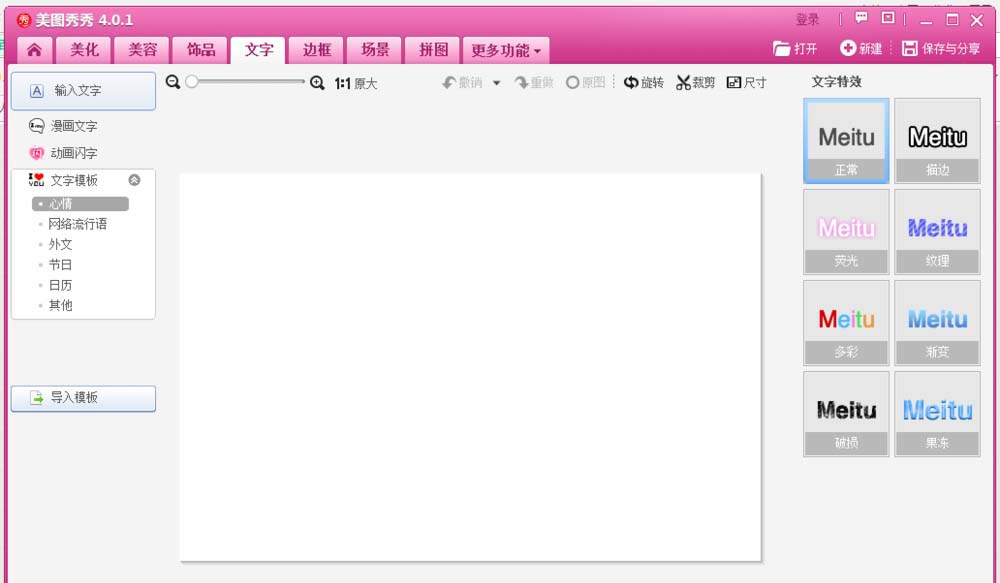Viewport: 1000px width, 583px height.
Task: Open the 美化 tab
Action: click(x=84, y=50)
